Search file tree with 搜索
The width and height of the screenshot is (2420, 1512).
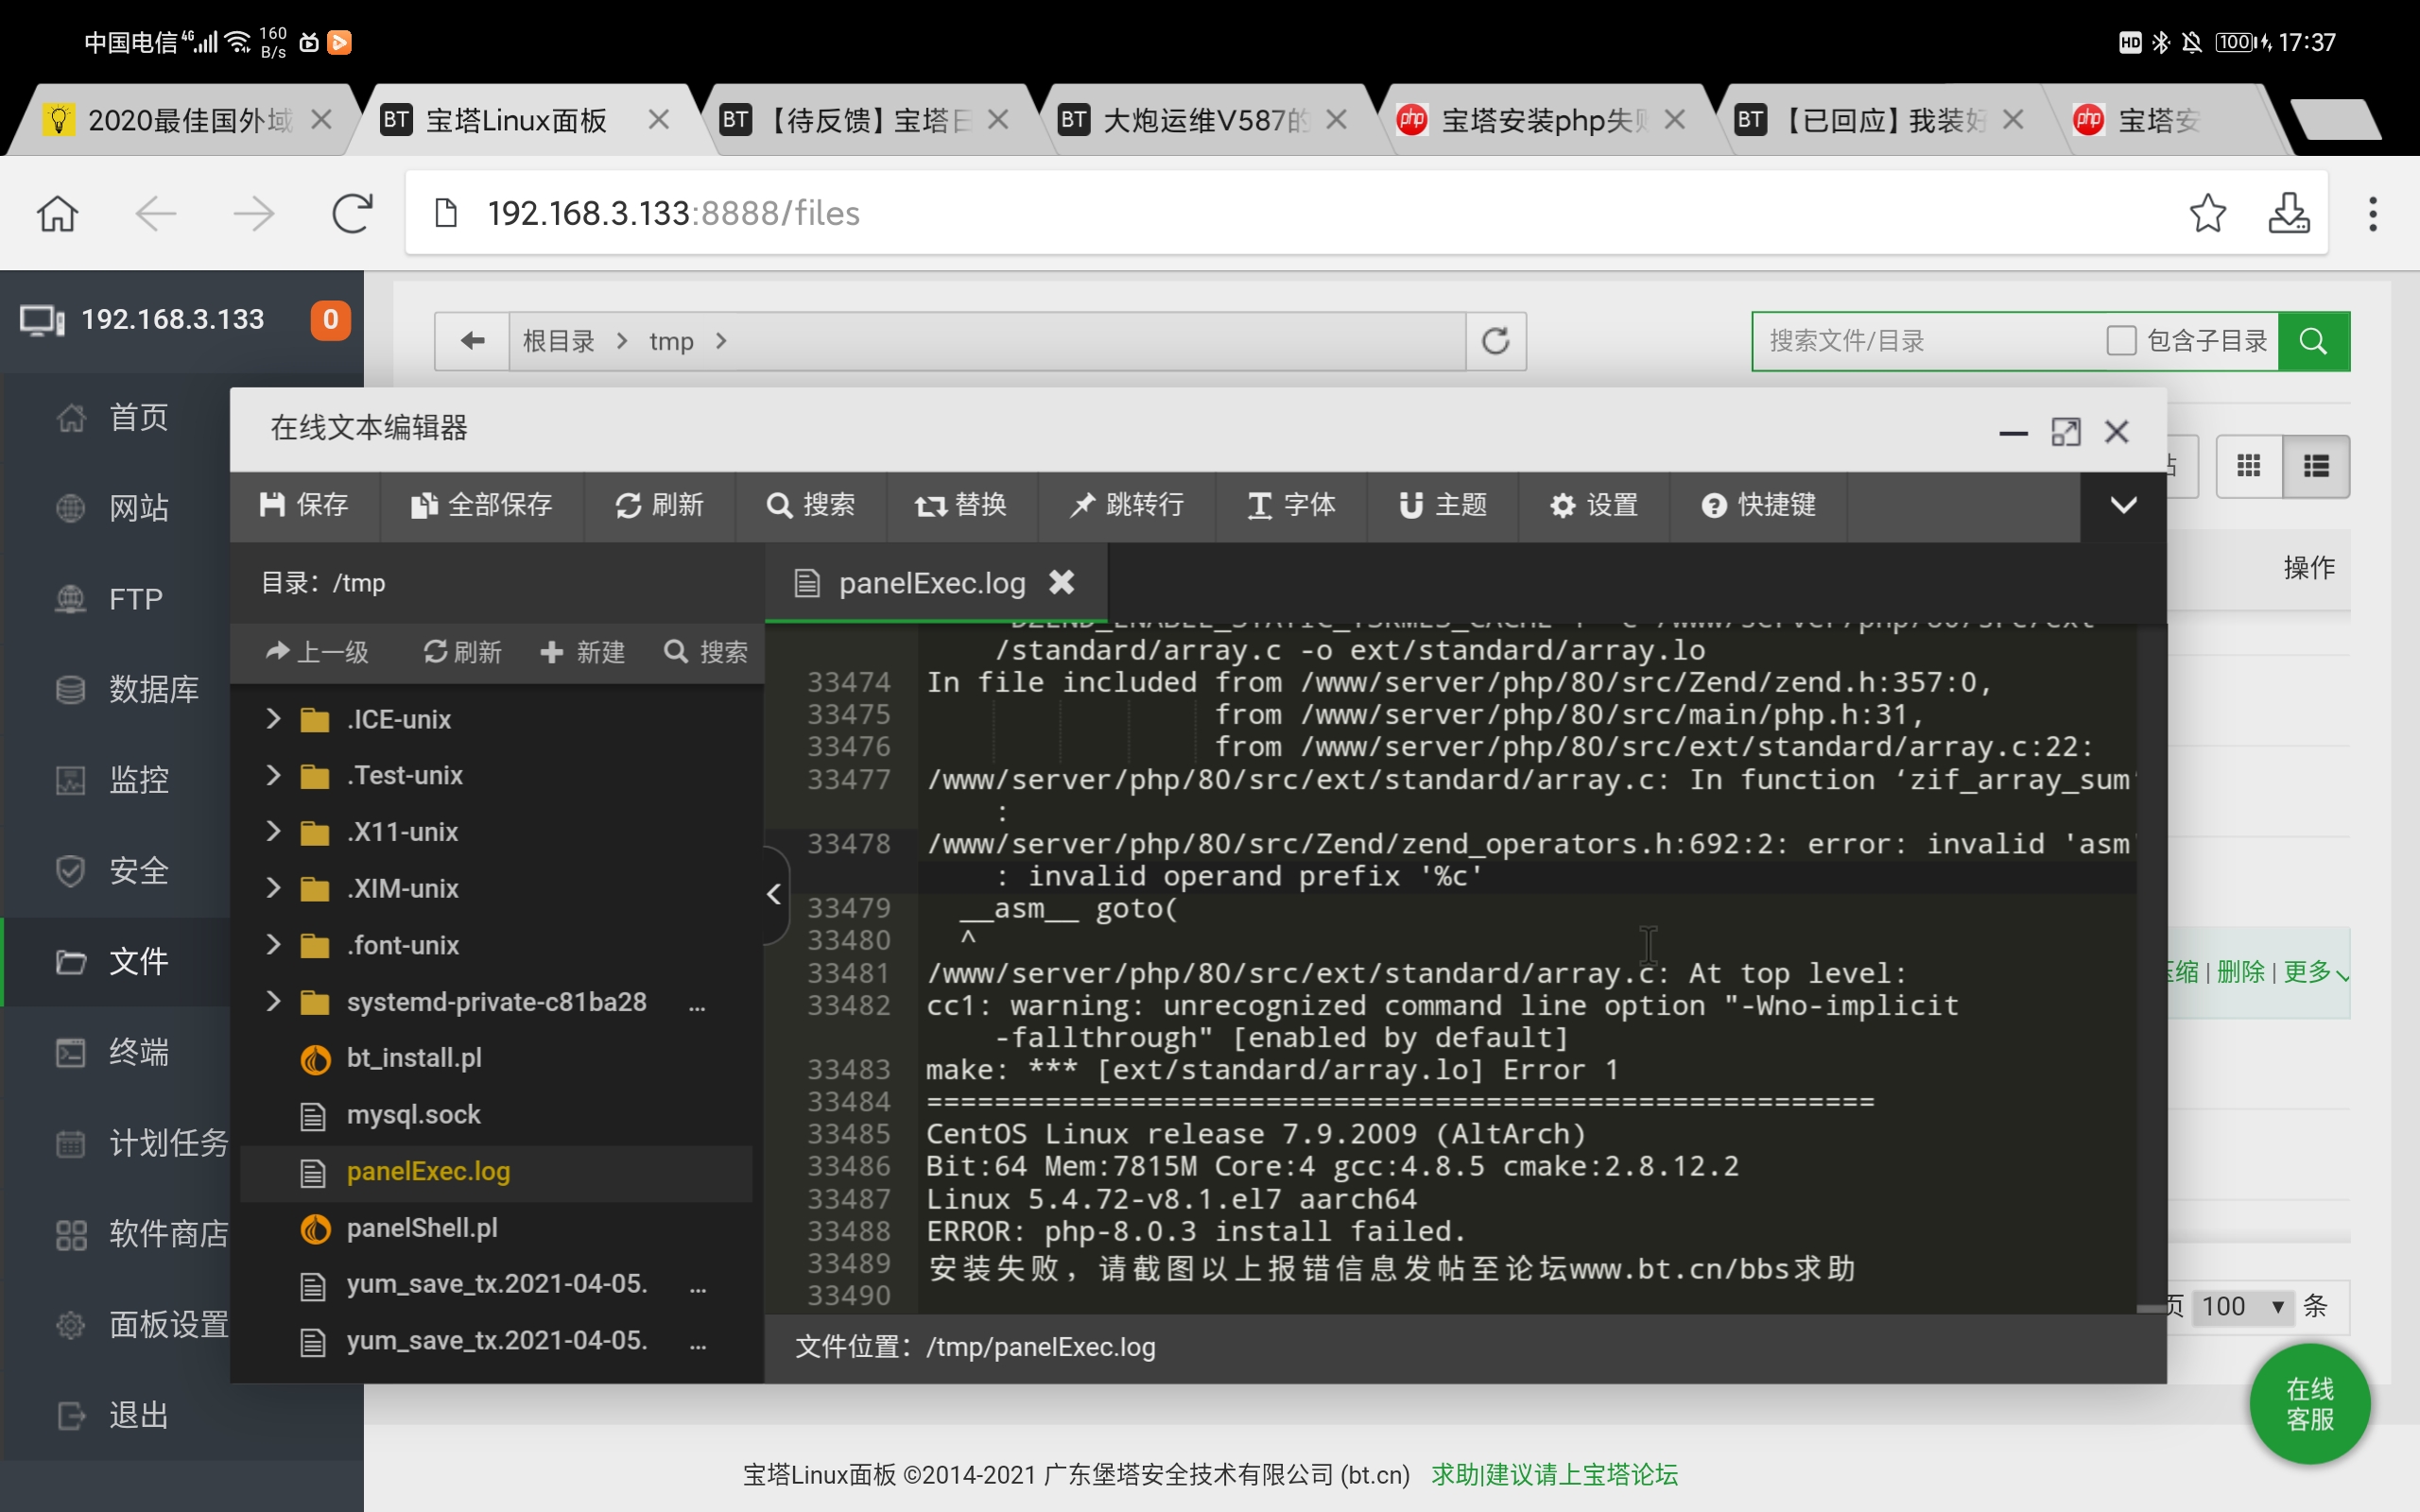tap(706, 652)
